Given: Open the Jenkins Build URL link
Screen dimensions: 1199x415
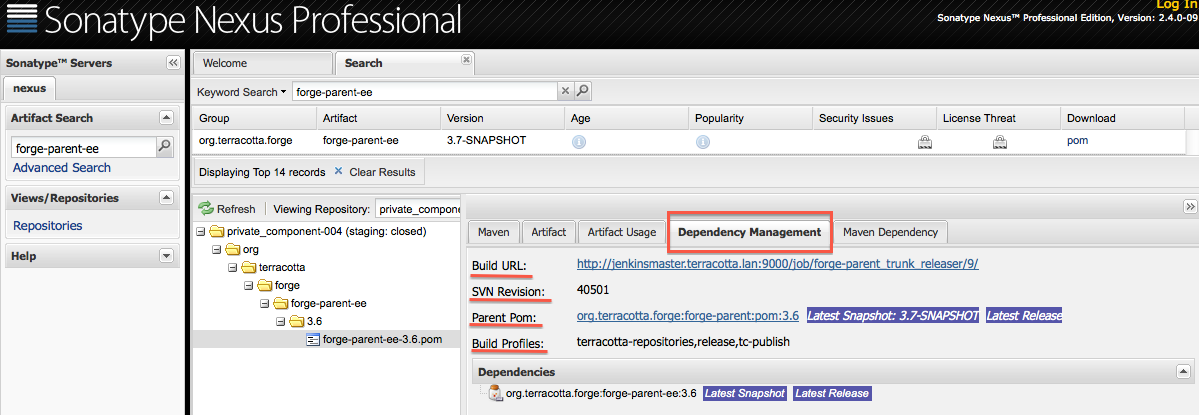Looking at the screenshot, I should [778, 264].
